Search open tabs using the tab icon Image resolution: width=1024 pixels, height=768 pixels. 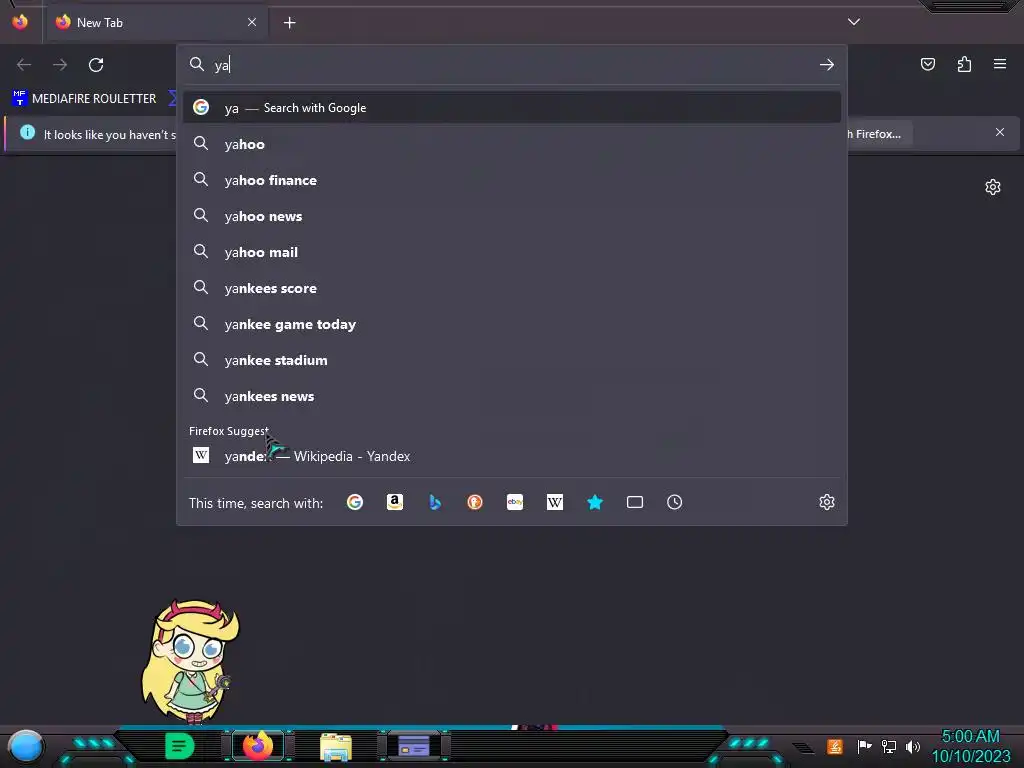coord(635,502)
